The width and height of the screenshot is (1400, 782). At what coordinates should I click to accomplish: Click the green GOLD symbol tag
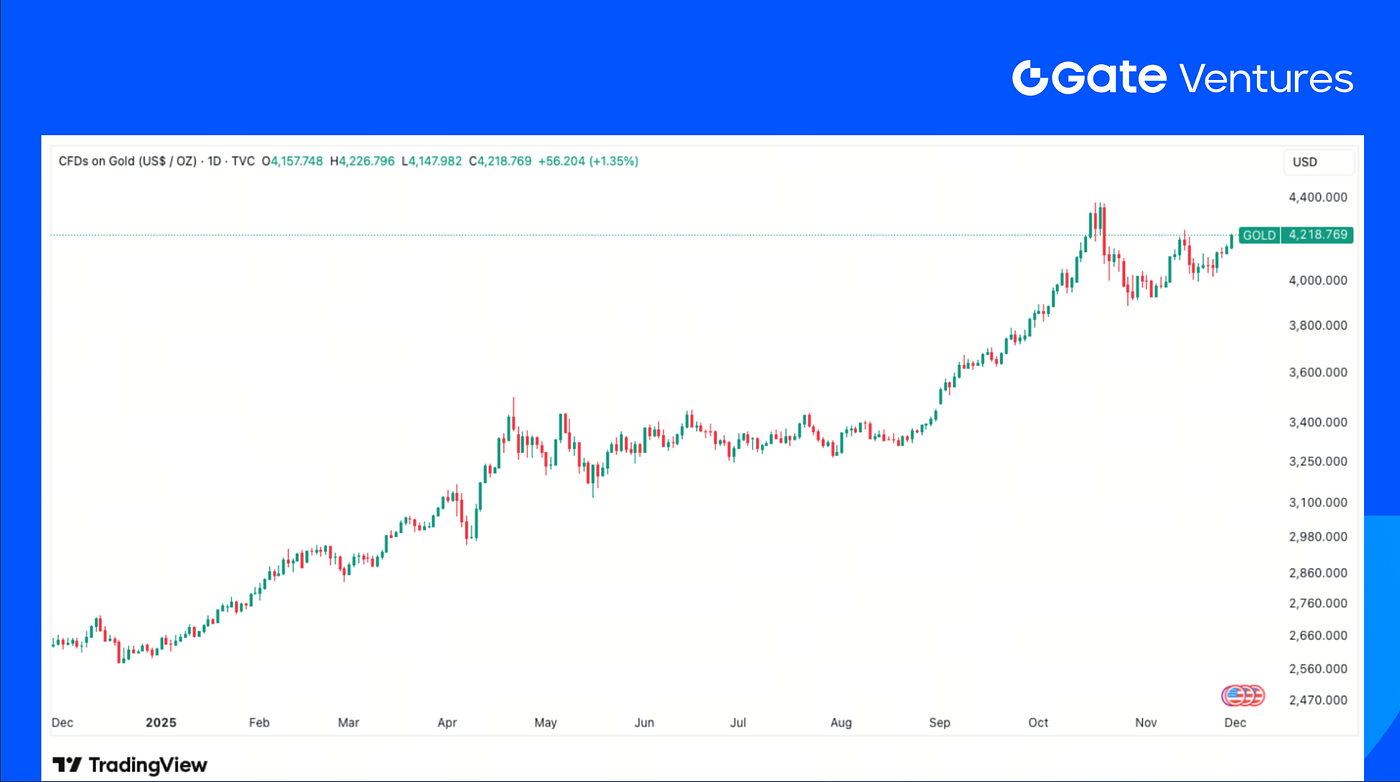coord(1258,235)
